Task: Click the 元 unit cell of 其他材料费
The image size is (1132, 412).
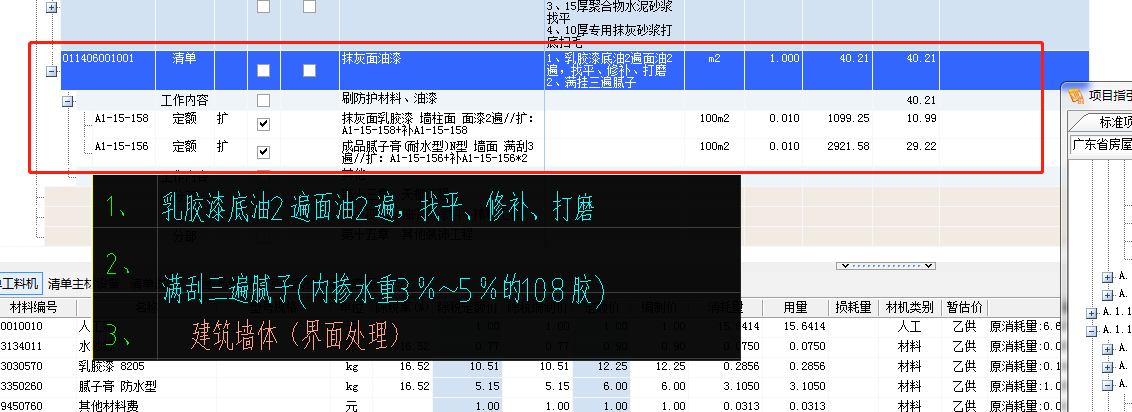Action: 352,406
